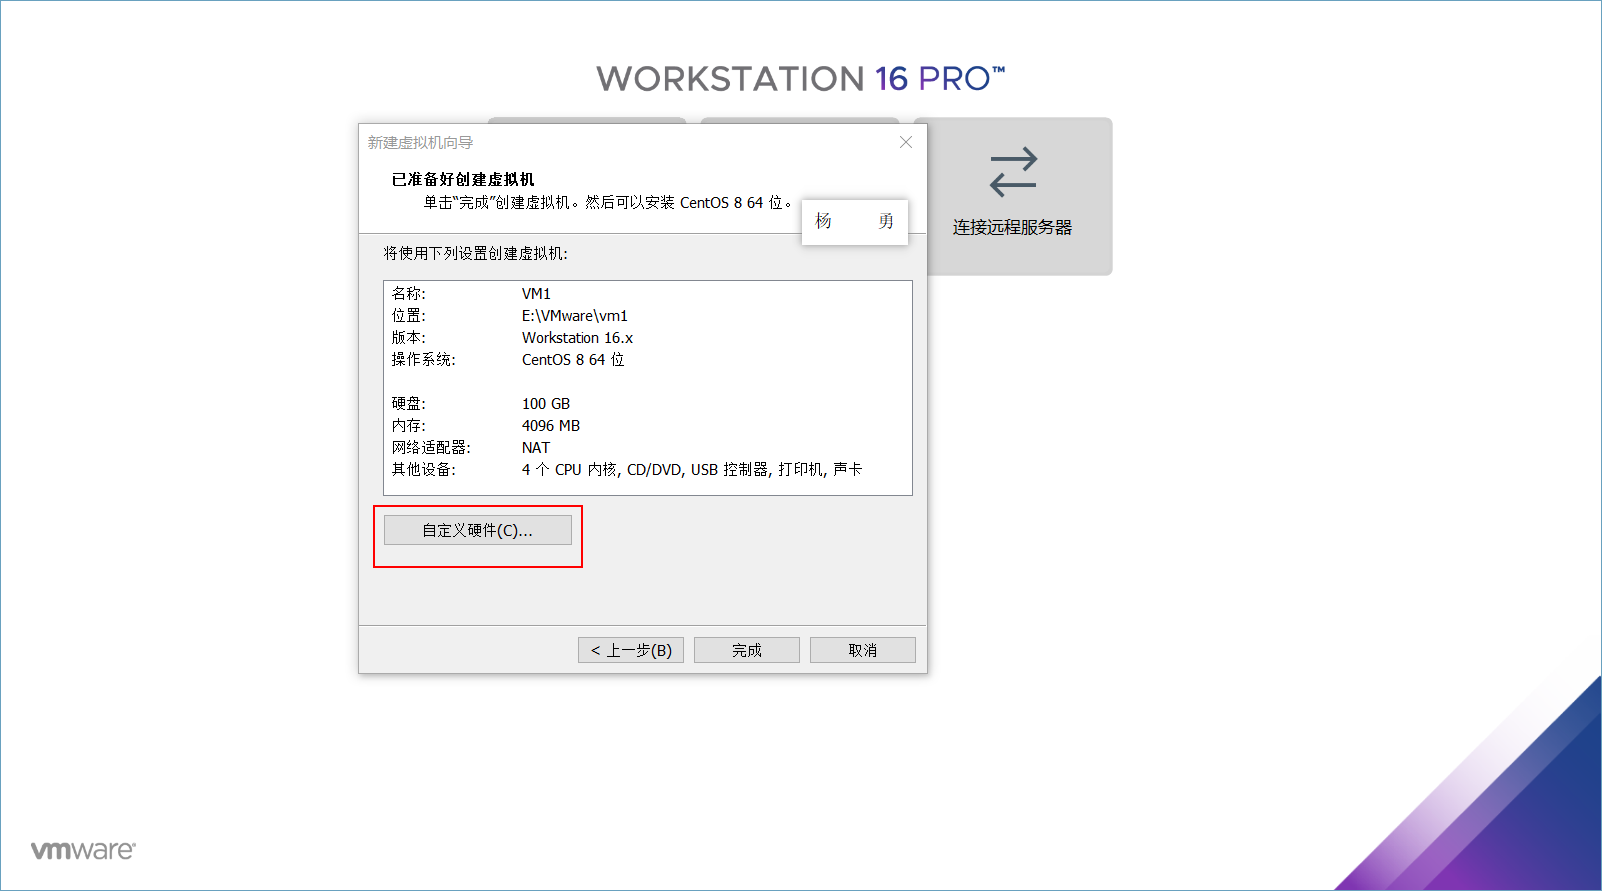Click the 名称: label row

click(409, 293)
